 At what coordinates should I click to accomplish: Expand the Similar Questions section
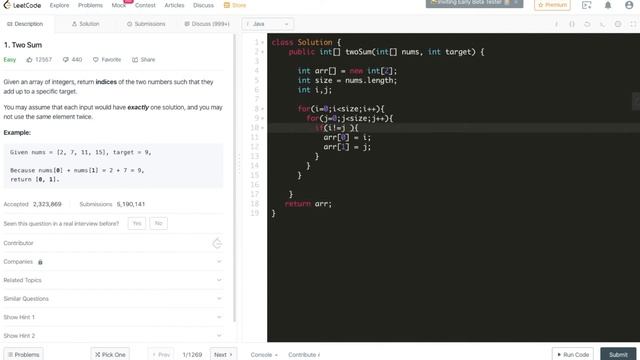[113, 299]
